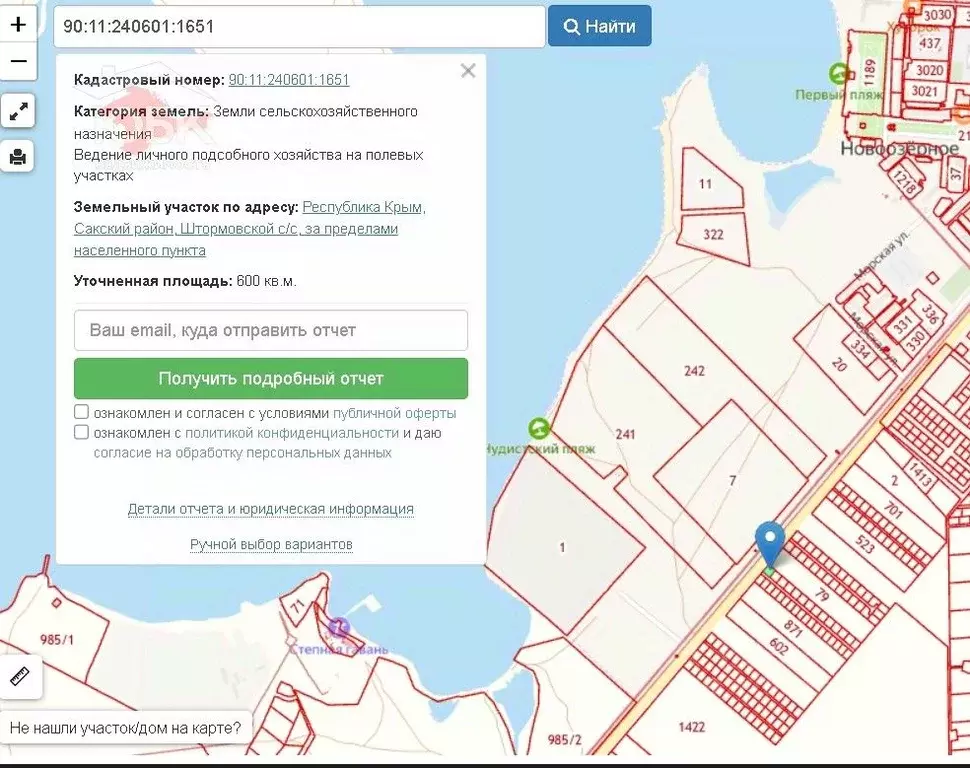Click the Найти search button
Screen dimensions: 970x768
pyautogui.click(x=599, y=26)
